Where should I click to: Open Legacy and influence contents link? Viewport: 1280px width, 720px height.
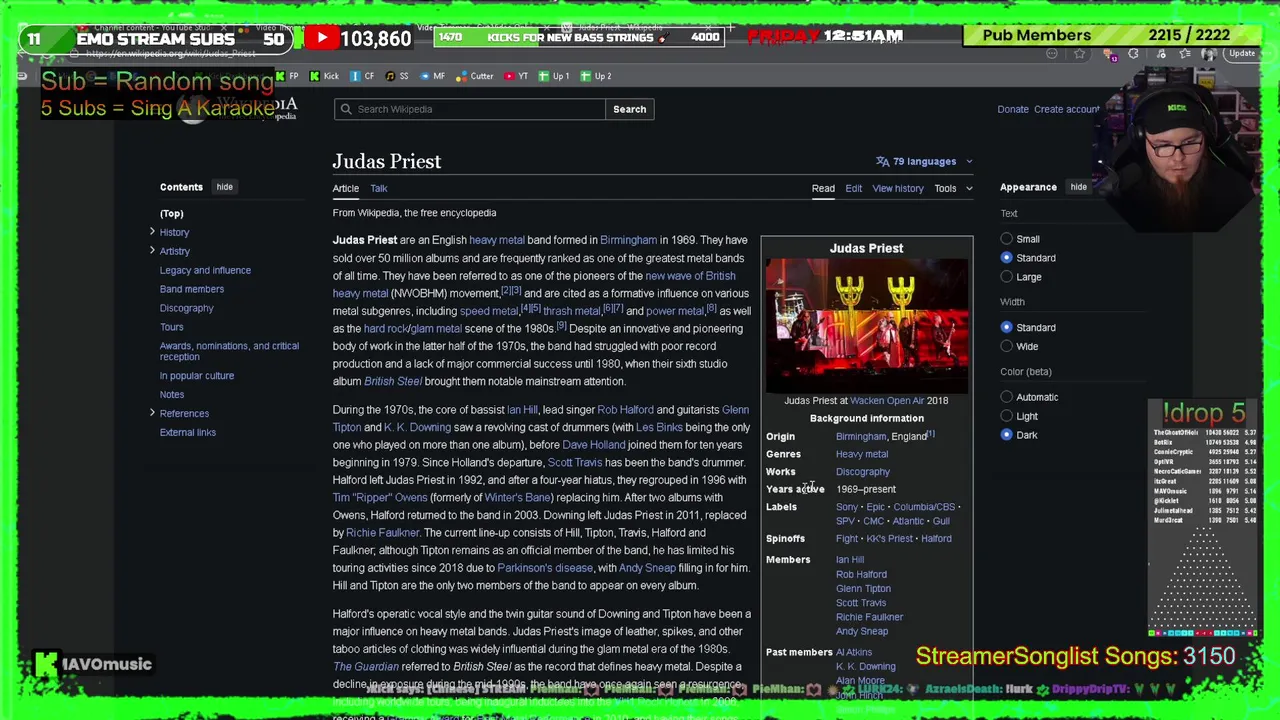click(x=205, y=270)
